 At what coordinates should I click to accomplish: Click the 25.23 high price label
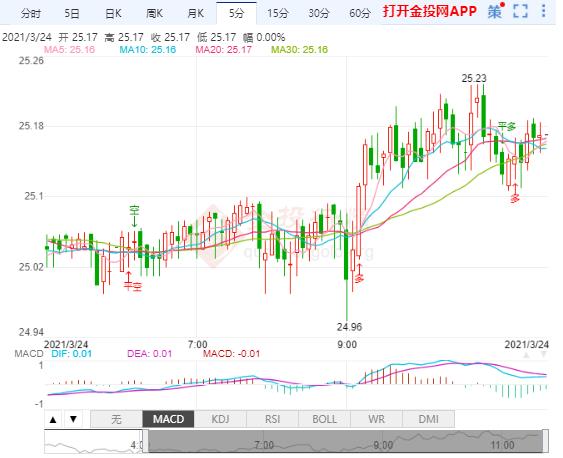pyautogui.click(x=474, y=78)
